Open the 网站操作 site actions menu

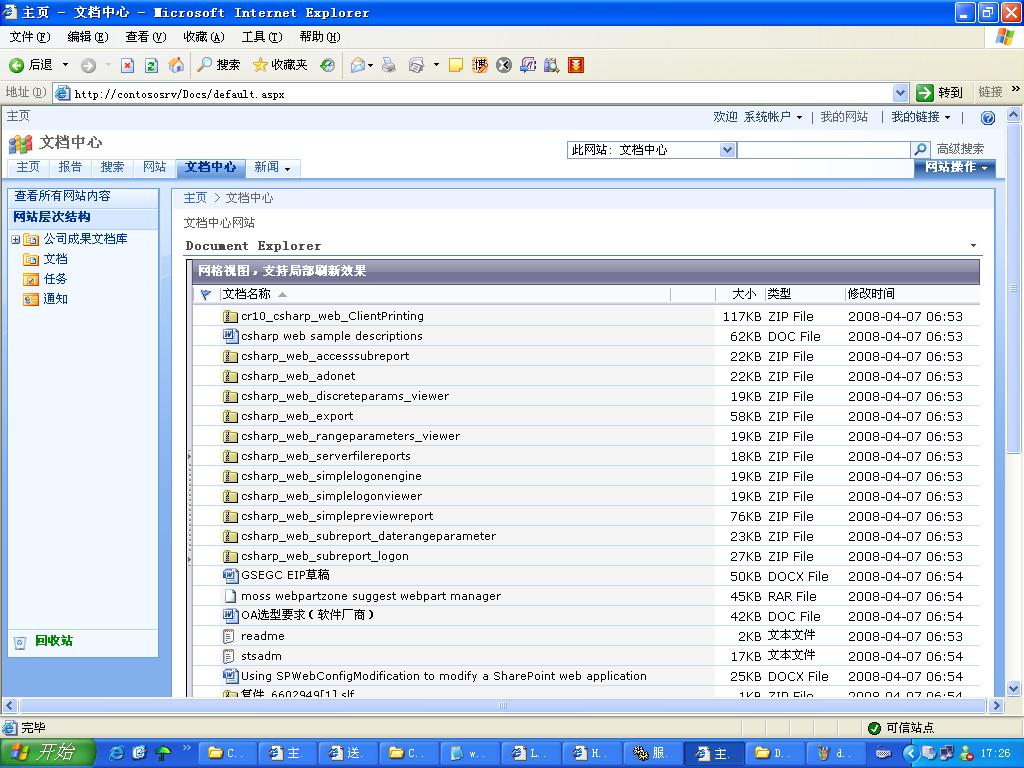tap(955, 167)
